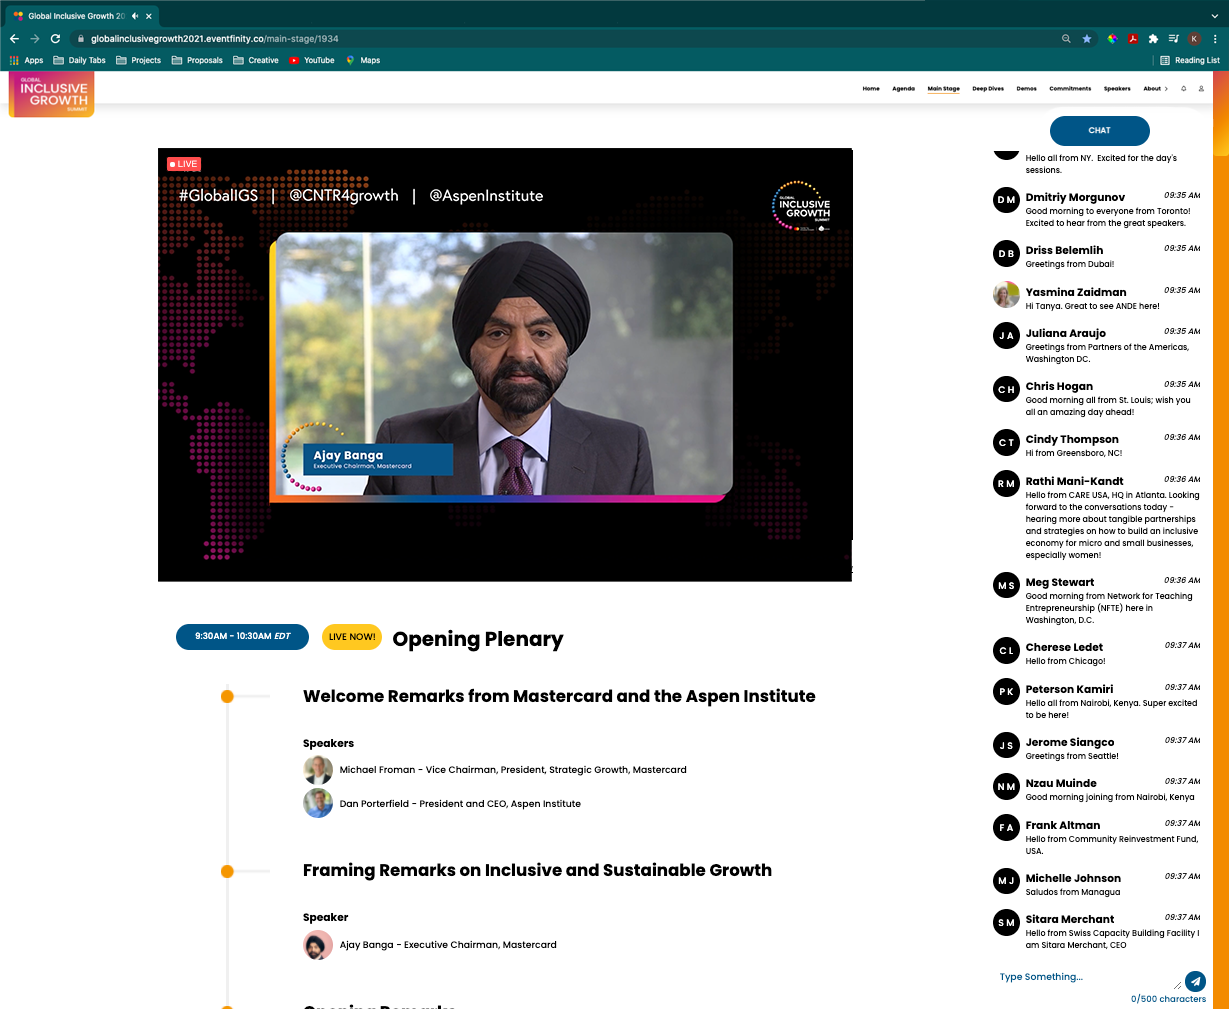Open the Apps bookmark shortcut
This screenshot has width=1229, height=1009.
tap(27, 60)
